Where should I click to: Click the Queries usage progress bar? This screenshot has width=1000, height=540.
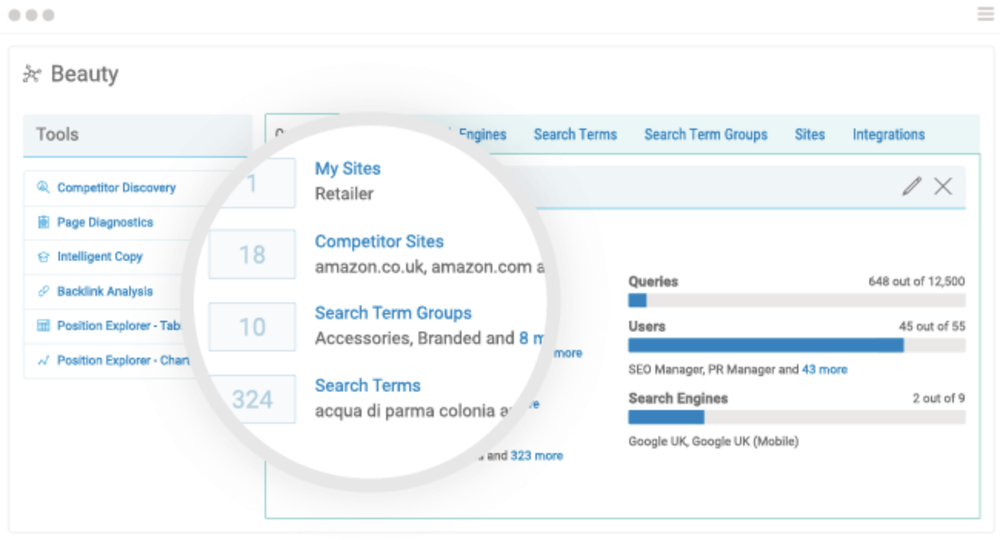tap(796, 300)
